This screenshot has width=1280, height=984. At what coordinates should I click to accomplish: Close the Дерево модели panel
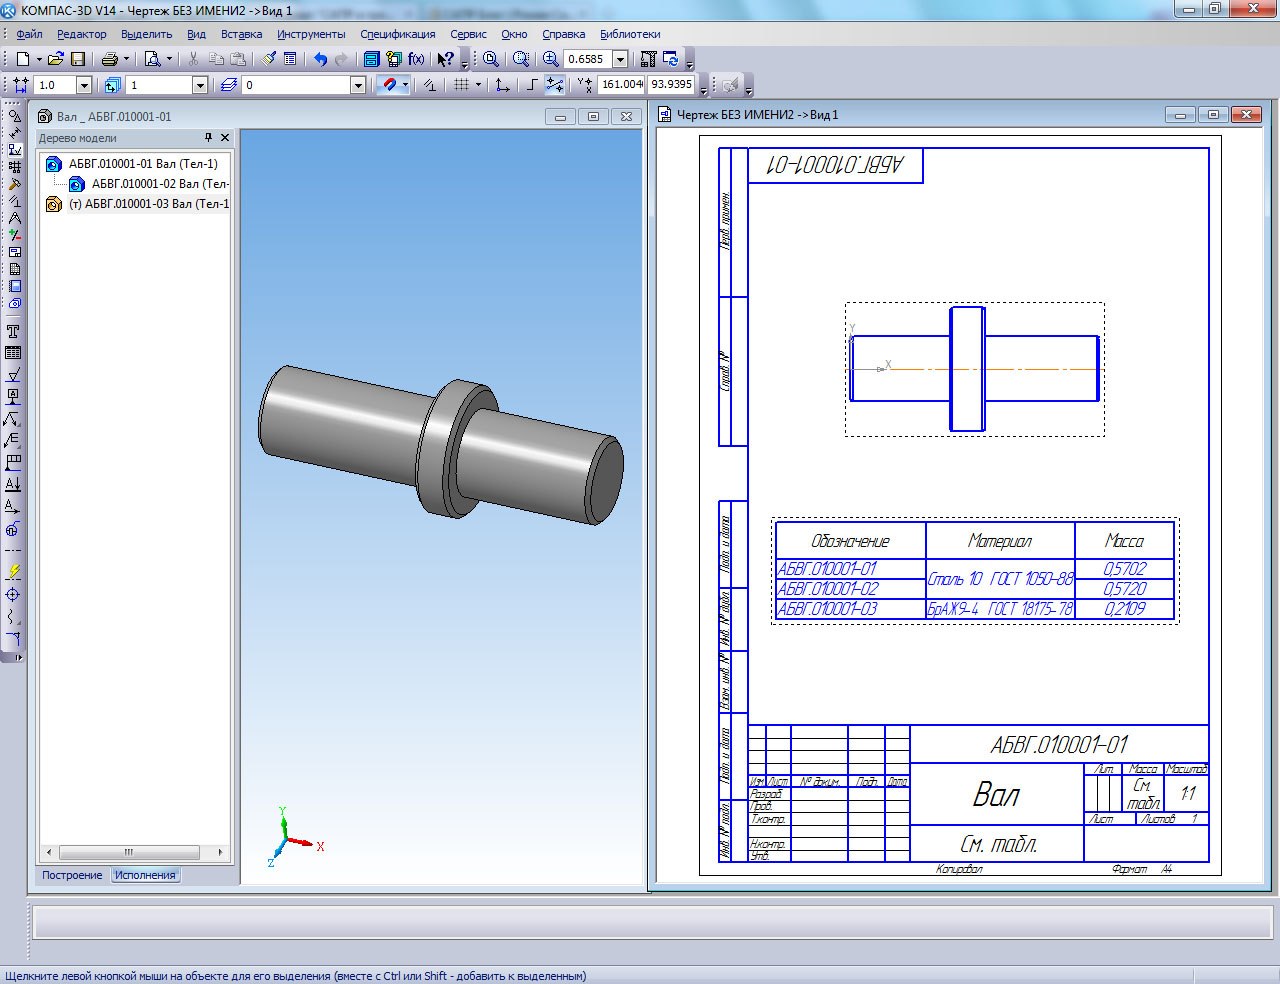225,138
